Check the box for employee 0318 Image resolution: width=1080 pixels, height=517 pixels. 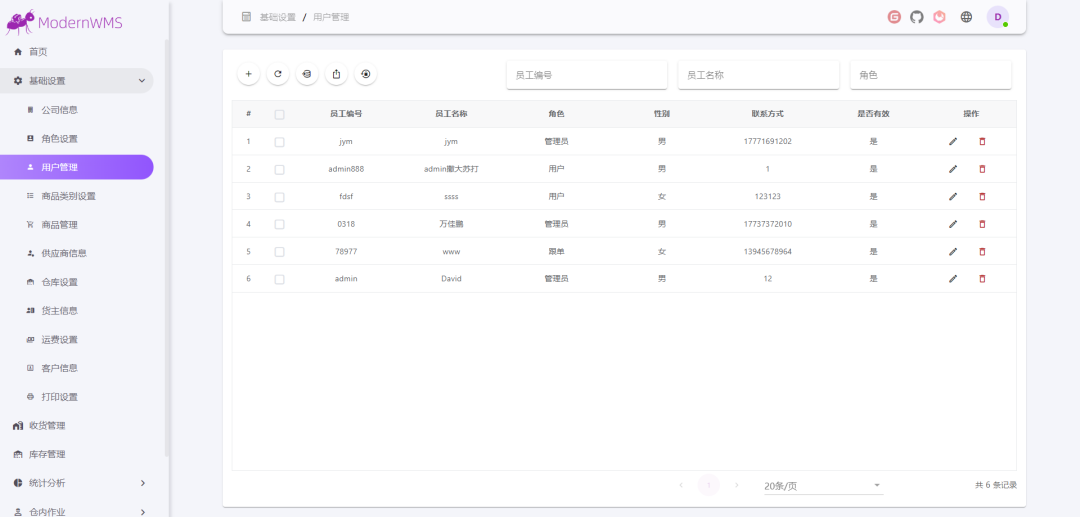279,224
